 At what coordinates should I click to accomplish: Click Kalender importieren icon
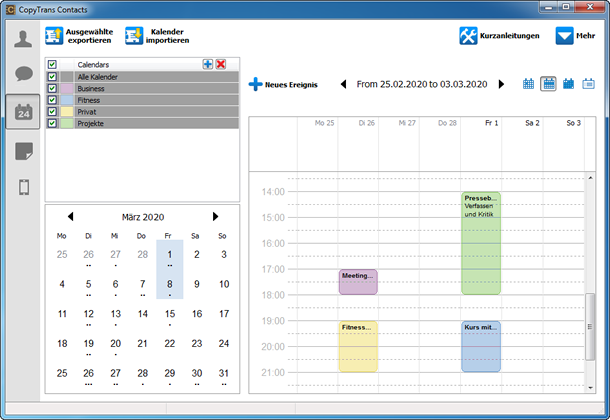[134, 36]
